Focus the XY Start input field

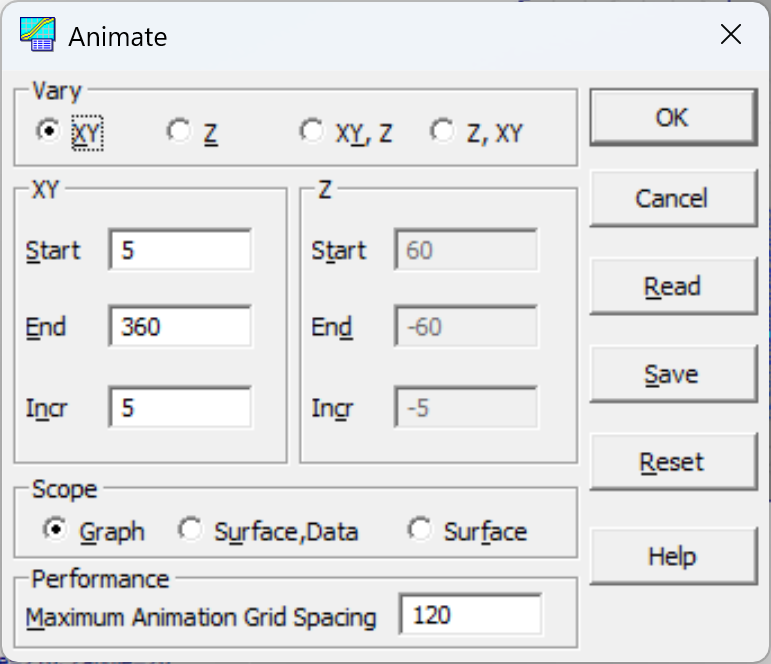(x=180, y=250)
